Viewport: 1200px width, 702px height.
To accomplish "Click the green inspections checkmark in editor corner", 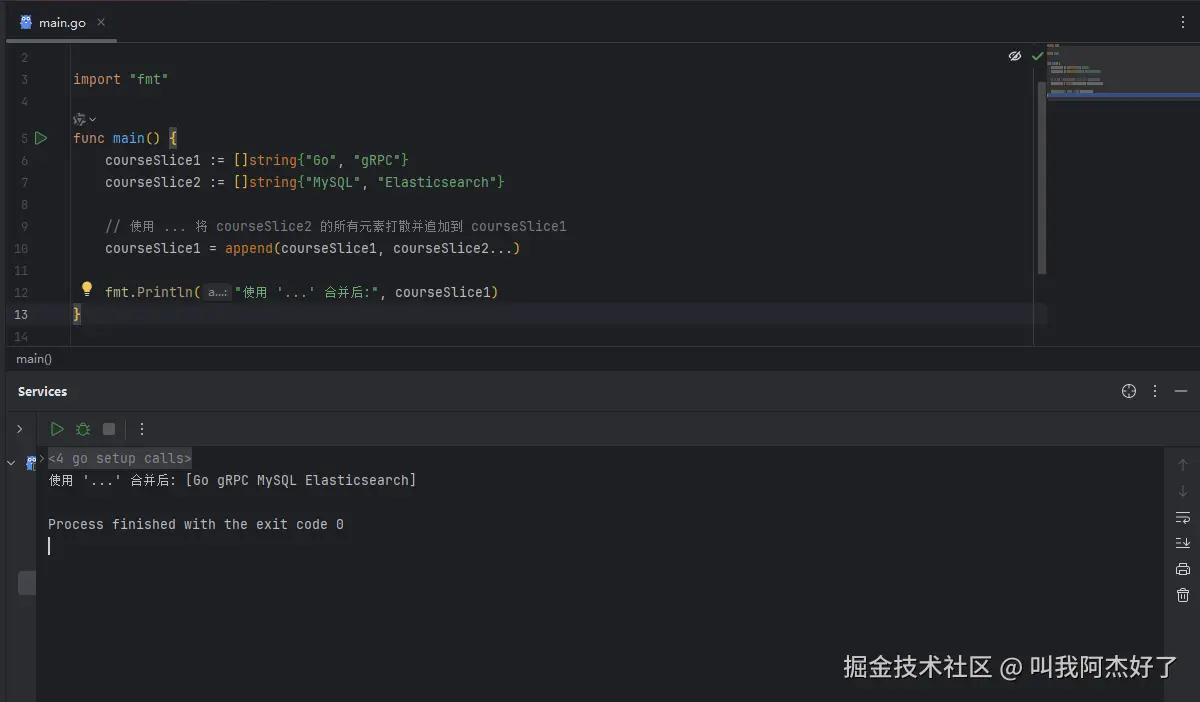I will (x=1037, y=56).
